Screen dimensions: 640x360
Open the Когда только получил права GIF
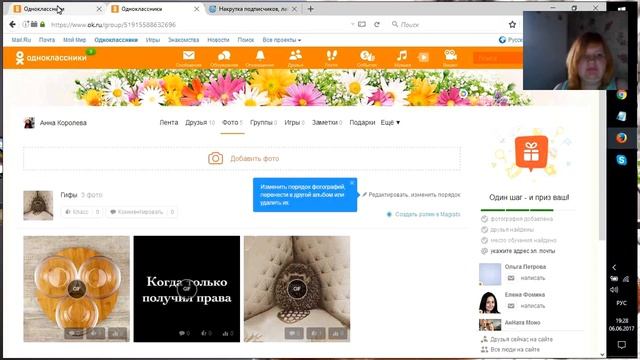[187, 289]
